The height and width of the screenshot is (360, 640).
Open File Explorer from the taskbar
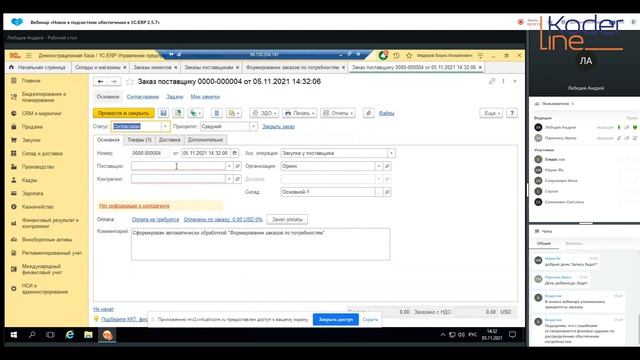pos(88,335)
